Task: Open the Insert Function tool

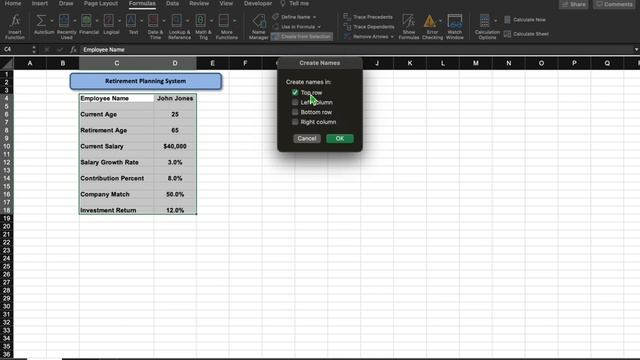Action: pos(15,27)
